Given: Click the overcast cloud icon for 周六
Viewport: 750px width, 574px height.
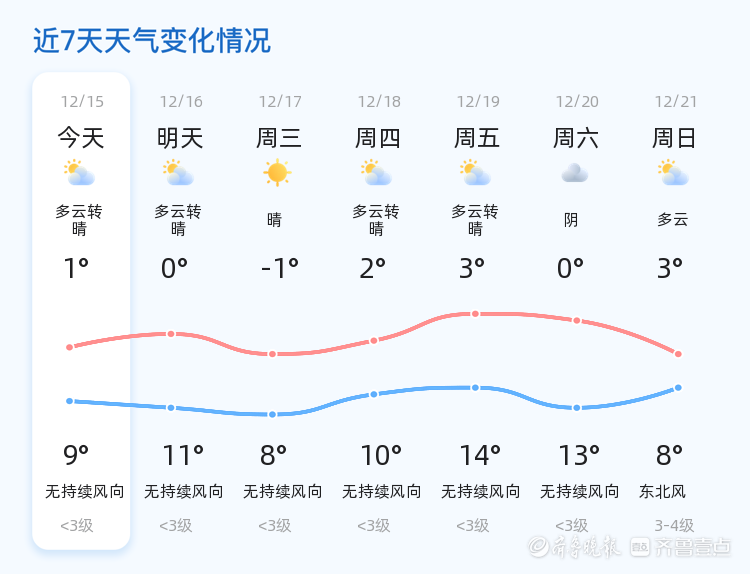Looking at the screenshot, I should (575, 173).
